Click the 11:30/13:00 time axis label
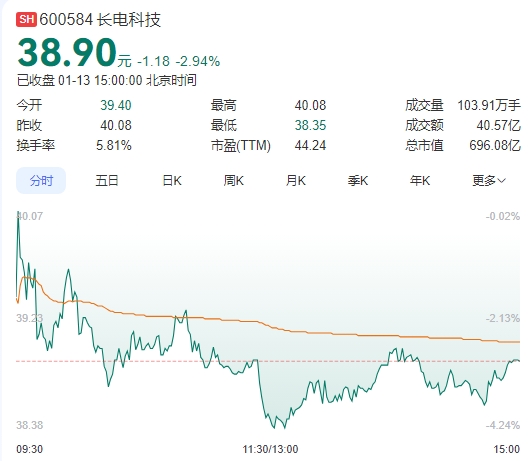Image resolution: width=528 pixels, height=461 pixels. pyautogui.click(x=270, y=449)
